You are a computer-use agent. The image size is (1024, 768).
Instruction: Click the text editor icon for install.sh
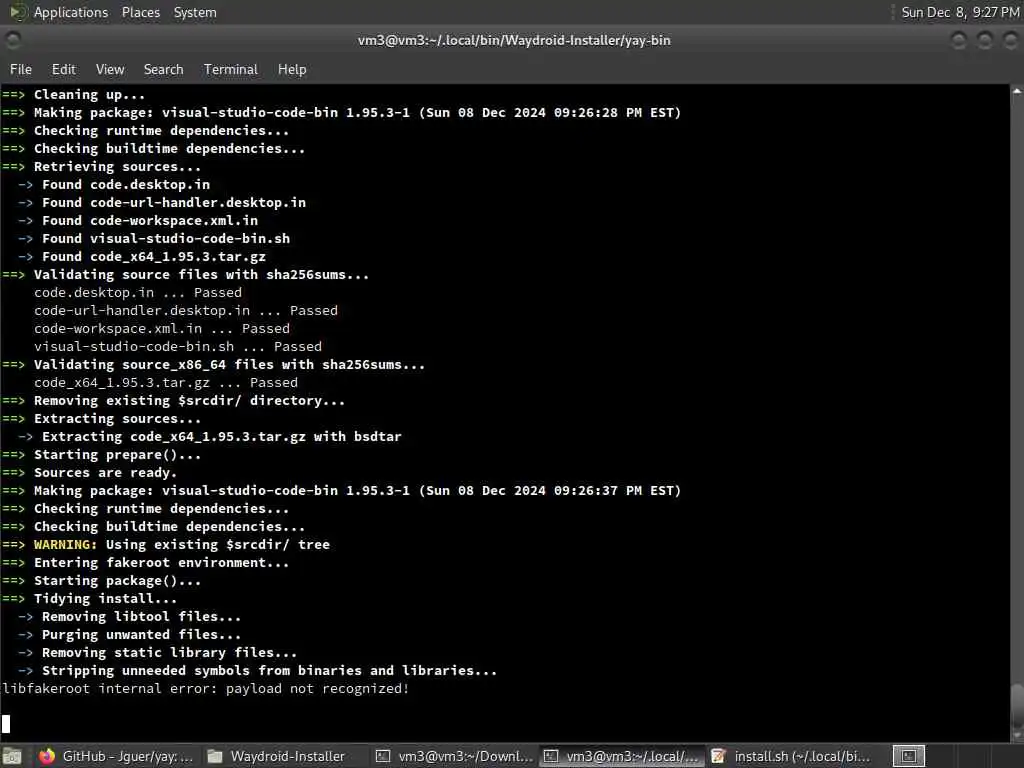718,756
